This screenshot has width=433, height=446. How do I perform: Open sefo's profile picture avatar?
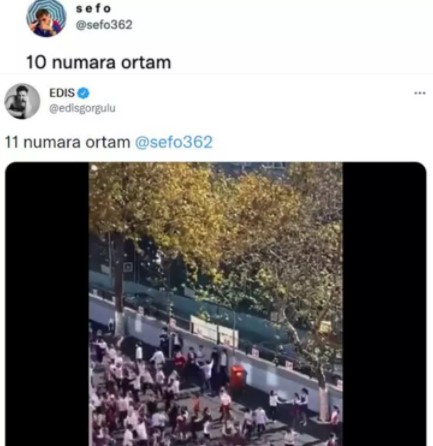(46, 18)
